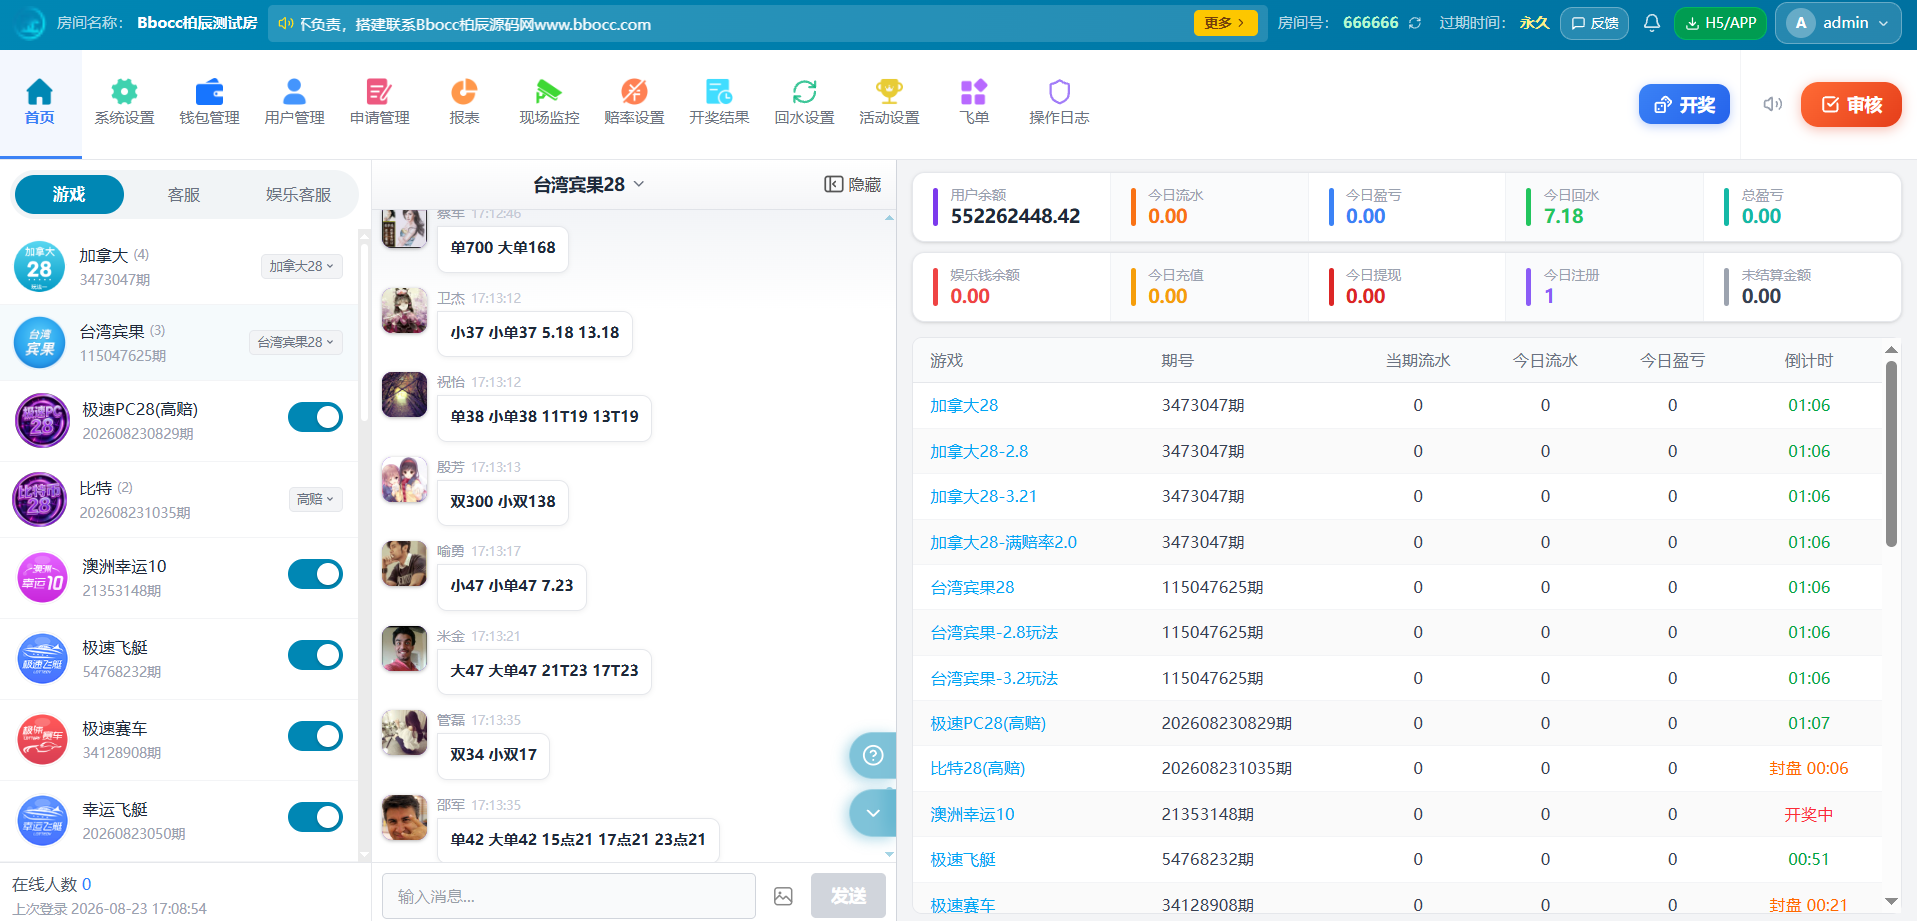Switch to the 客服 tab
Viewport: 1917px width, 921px height.
click(184, 194)
